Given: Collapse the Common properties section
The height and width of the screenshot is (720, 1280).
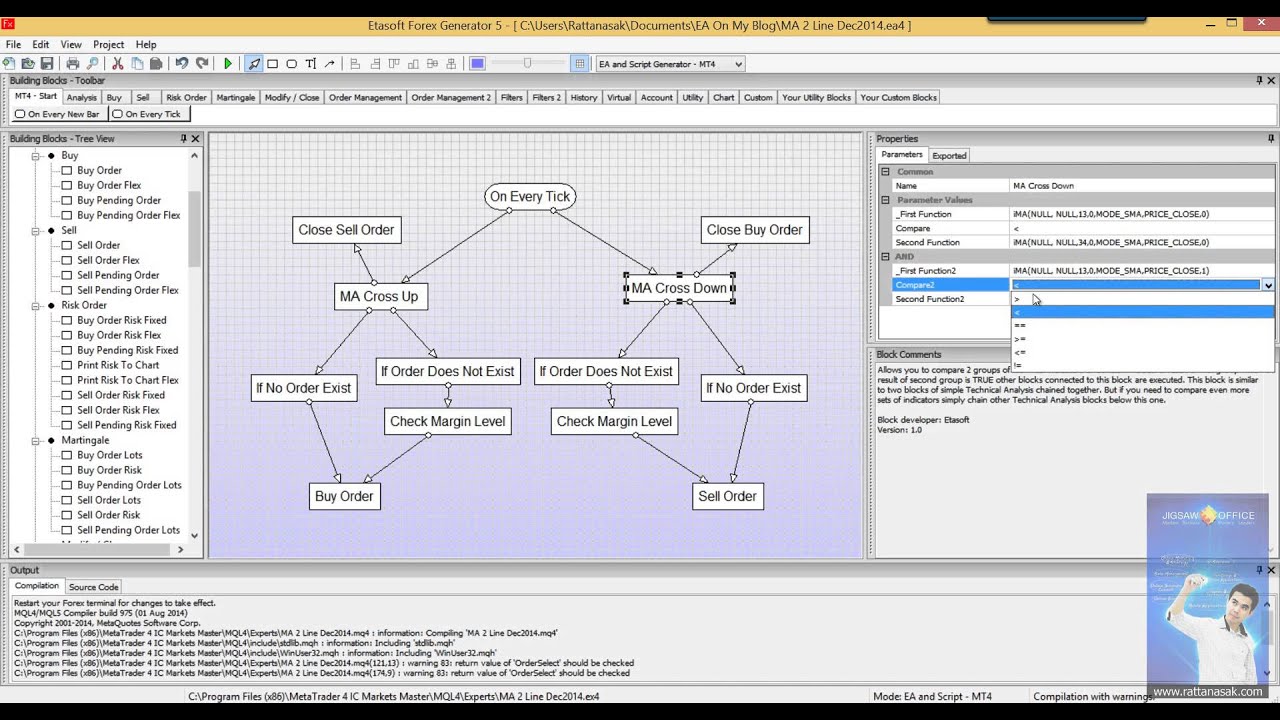Looking at the screenshot, I should [885, 172].
